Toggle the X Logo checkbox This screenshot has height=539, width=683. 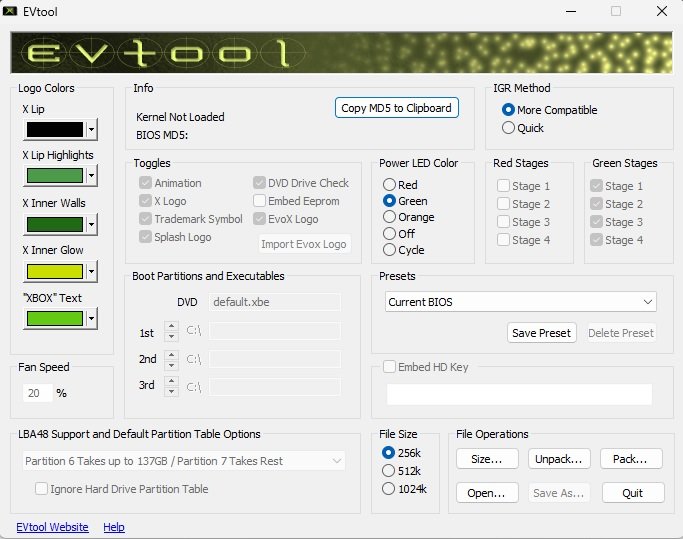(x=163, y=201)
